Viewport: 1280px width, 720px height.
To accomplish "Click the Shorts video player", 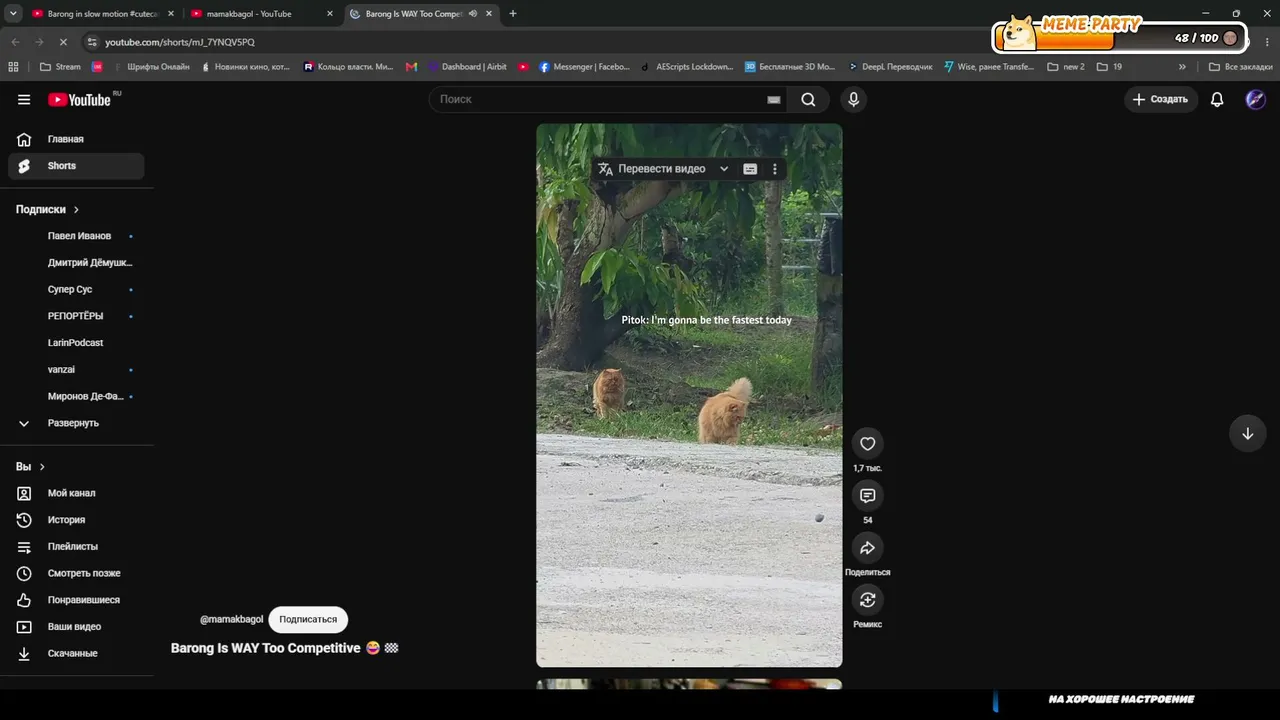I will [x=689, y=395].
